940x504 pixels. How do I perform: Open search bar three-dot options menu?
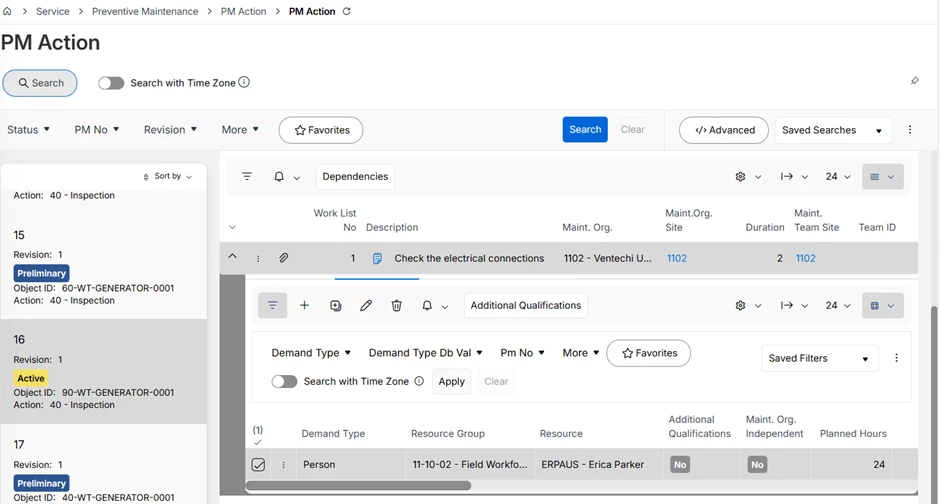(x=910, y=129)
